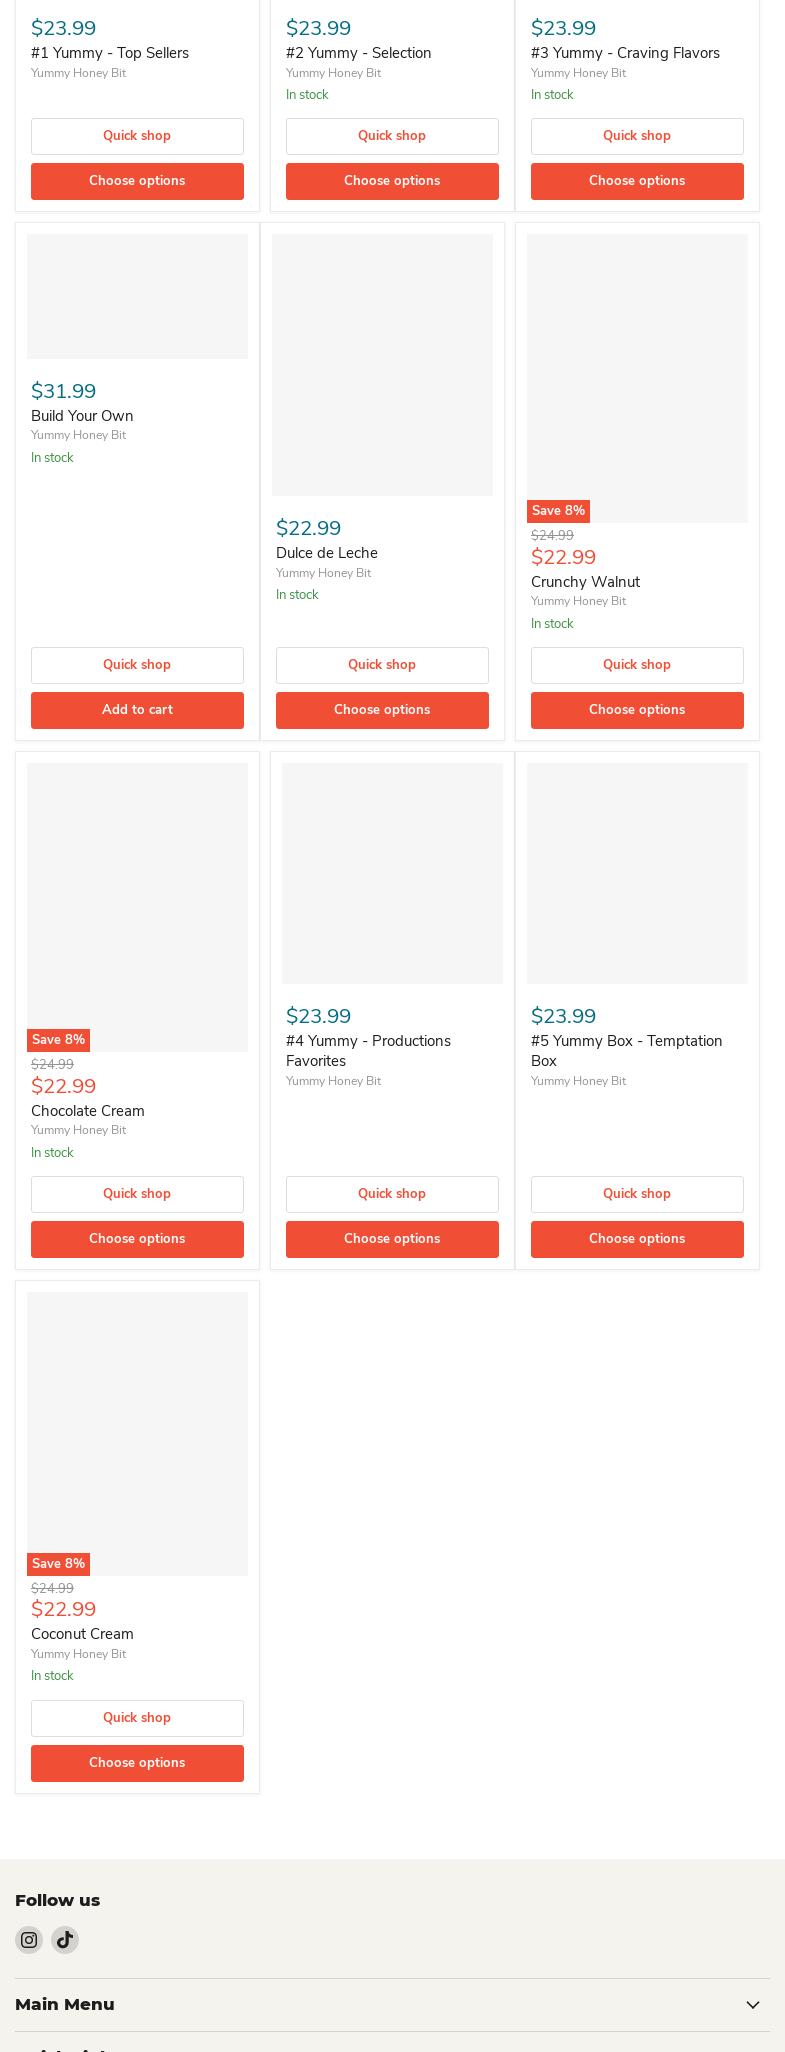785x2052 pixels.
Task: Open the Chocolate Cream product link
Action: pos(88,1111)
